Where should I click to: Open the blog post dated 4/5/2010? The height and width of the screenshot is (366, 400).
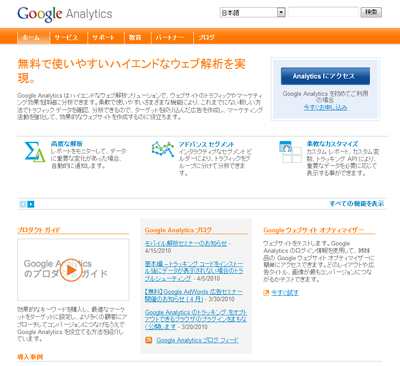(x=194, y=271)
